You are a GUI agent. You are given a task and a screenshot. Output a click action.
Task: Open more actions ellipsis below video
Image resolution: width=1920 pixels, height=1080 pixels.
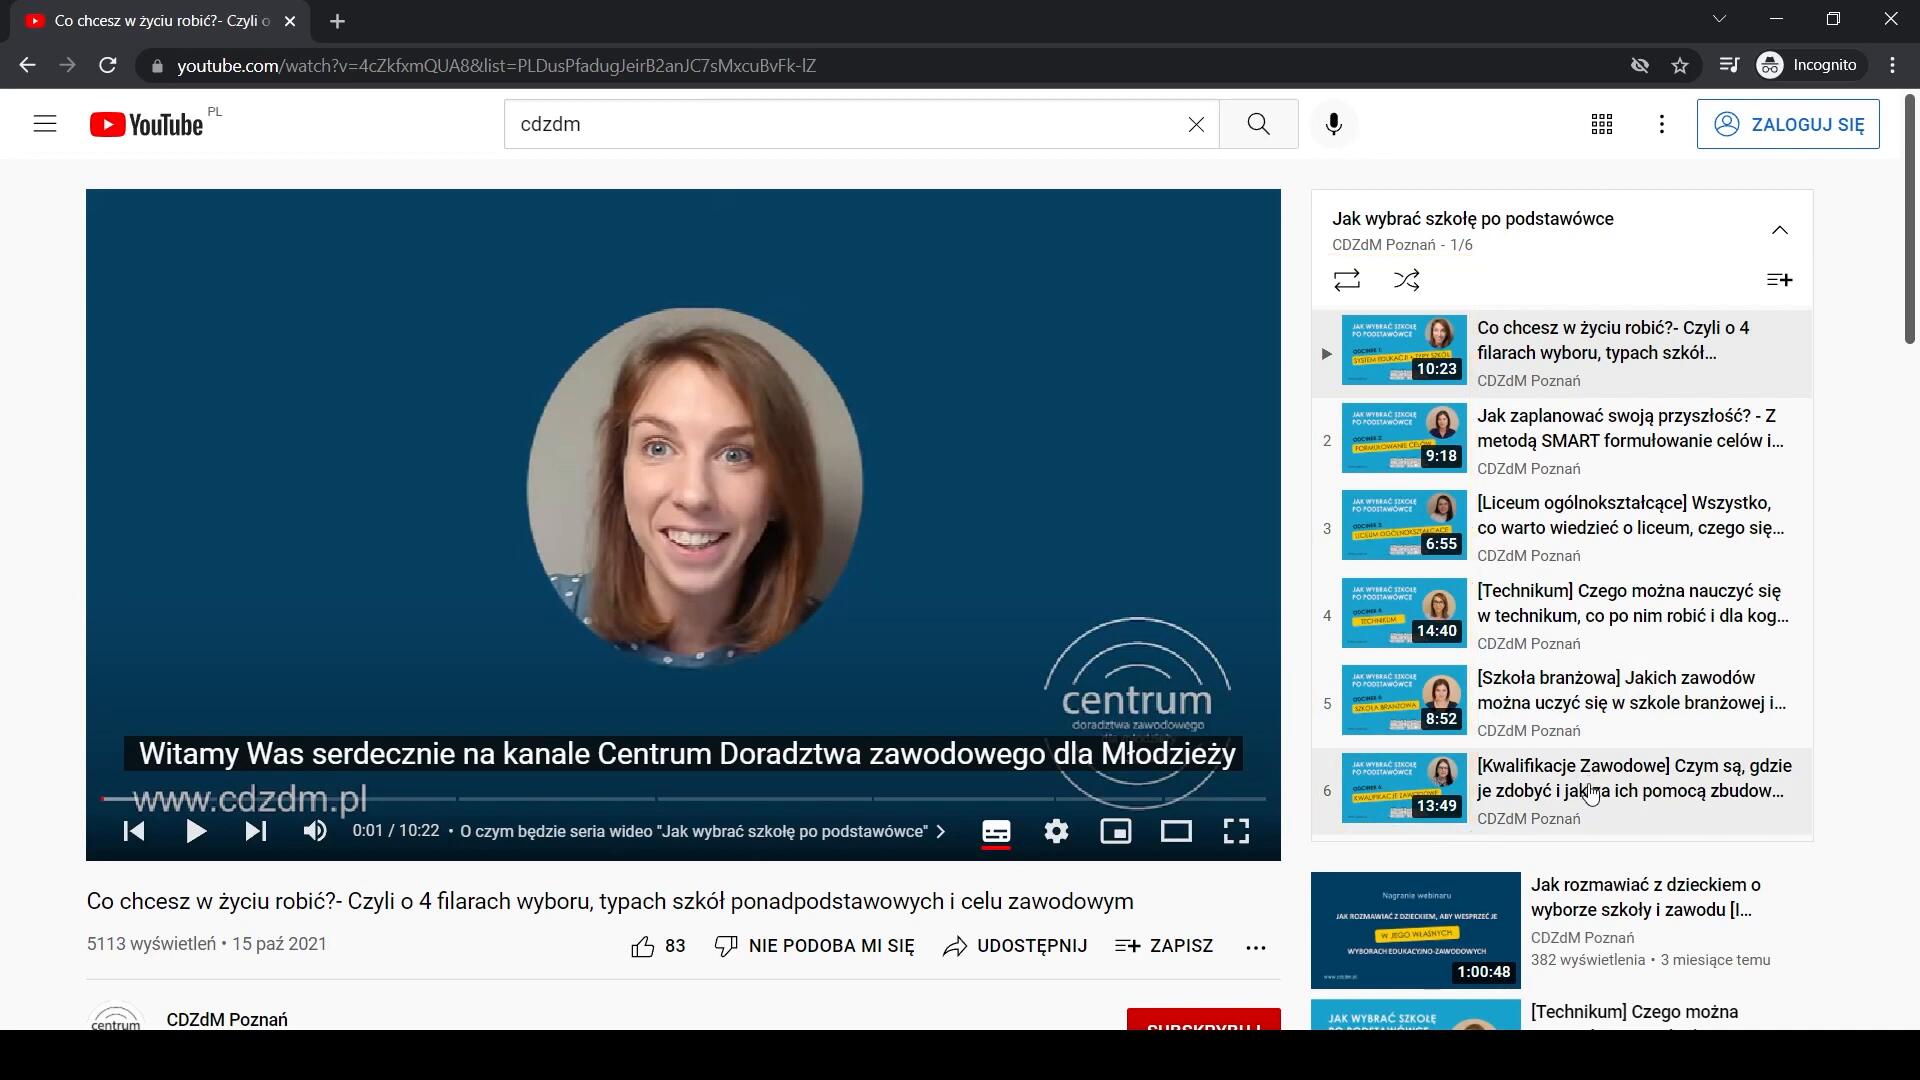[1256, 946]
